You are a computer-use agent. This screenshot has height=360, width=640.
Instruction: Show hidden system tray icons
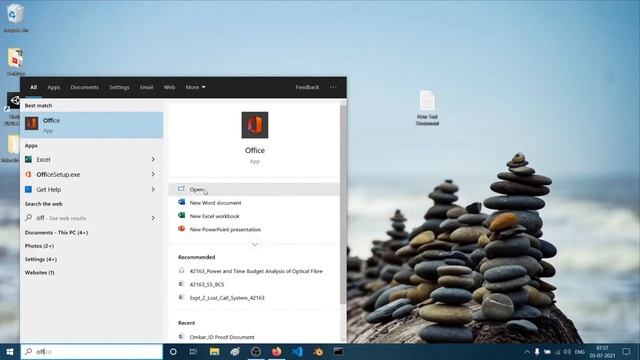(527, 352)
